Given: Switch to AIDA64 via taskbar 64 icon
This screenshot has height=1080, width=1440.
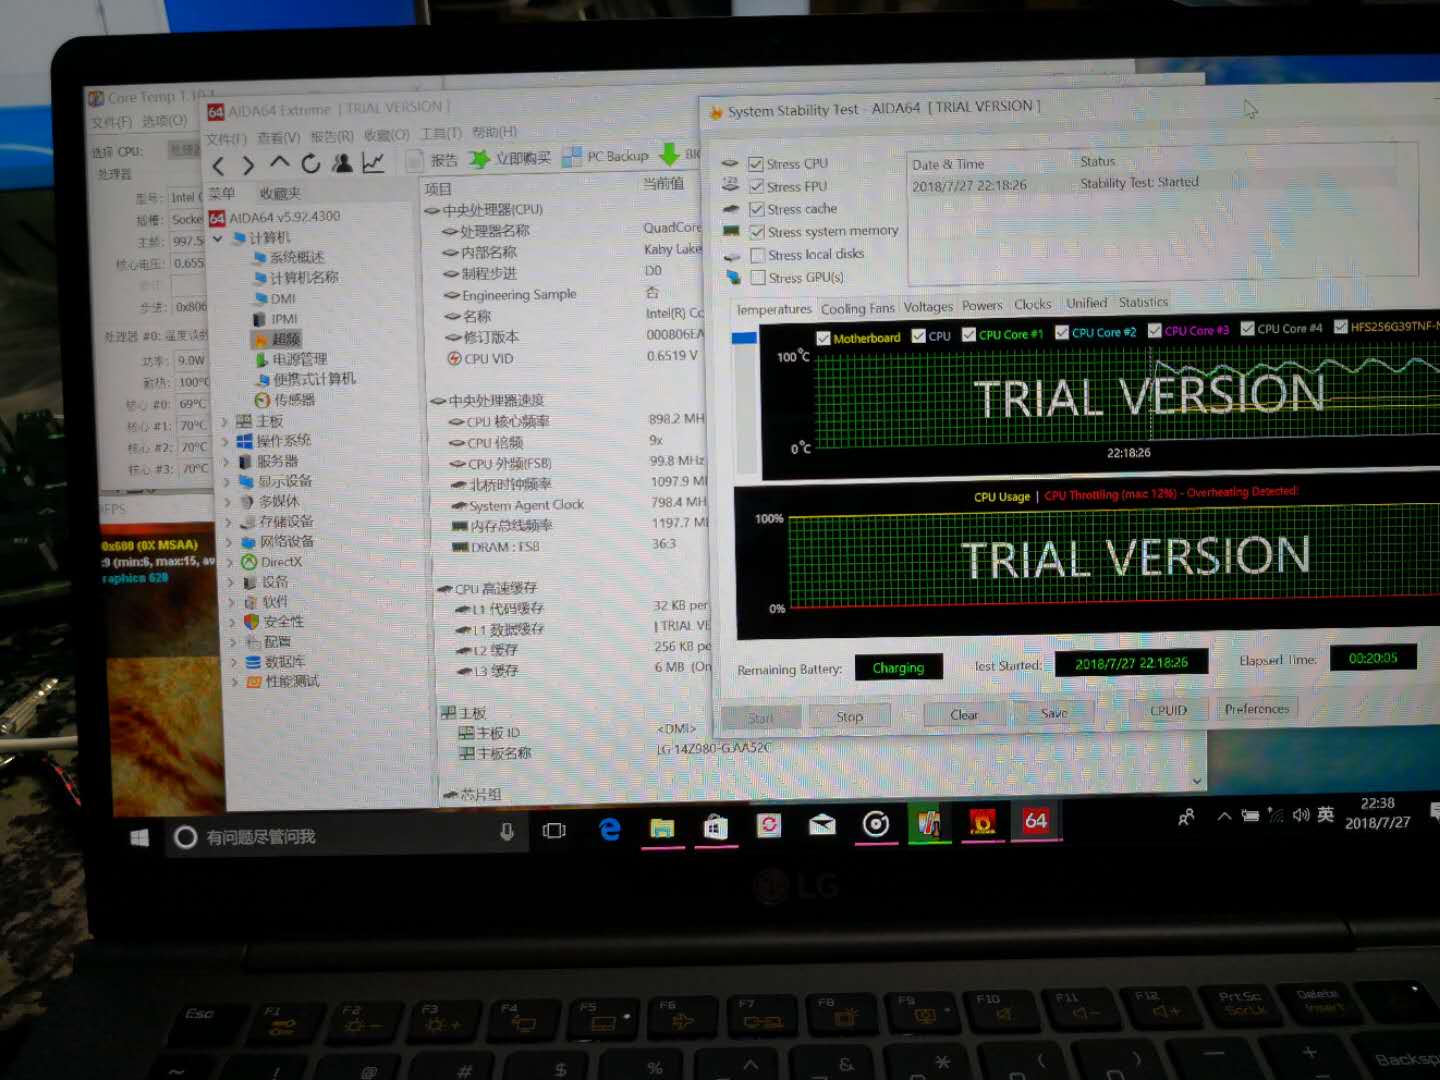Looking at the screenshot, I should pos(1036,821).
